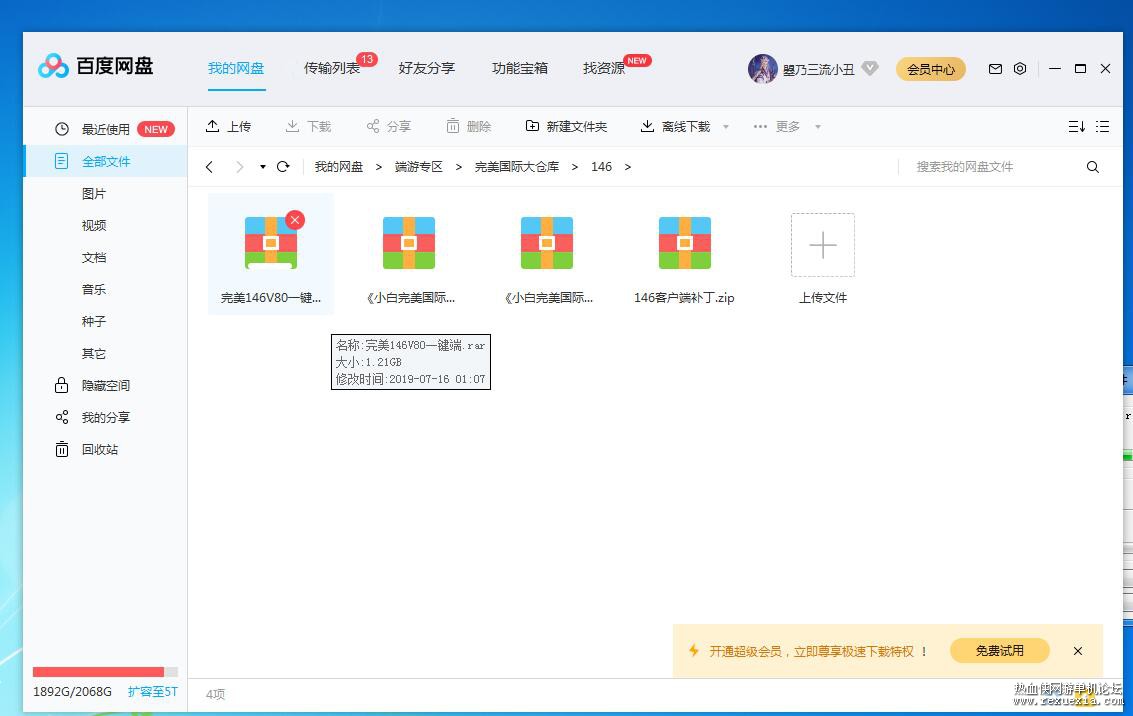Open 最近使用 in the sidebar
Viewport: 1133px width, 716px height.
(105, 129)
